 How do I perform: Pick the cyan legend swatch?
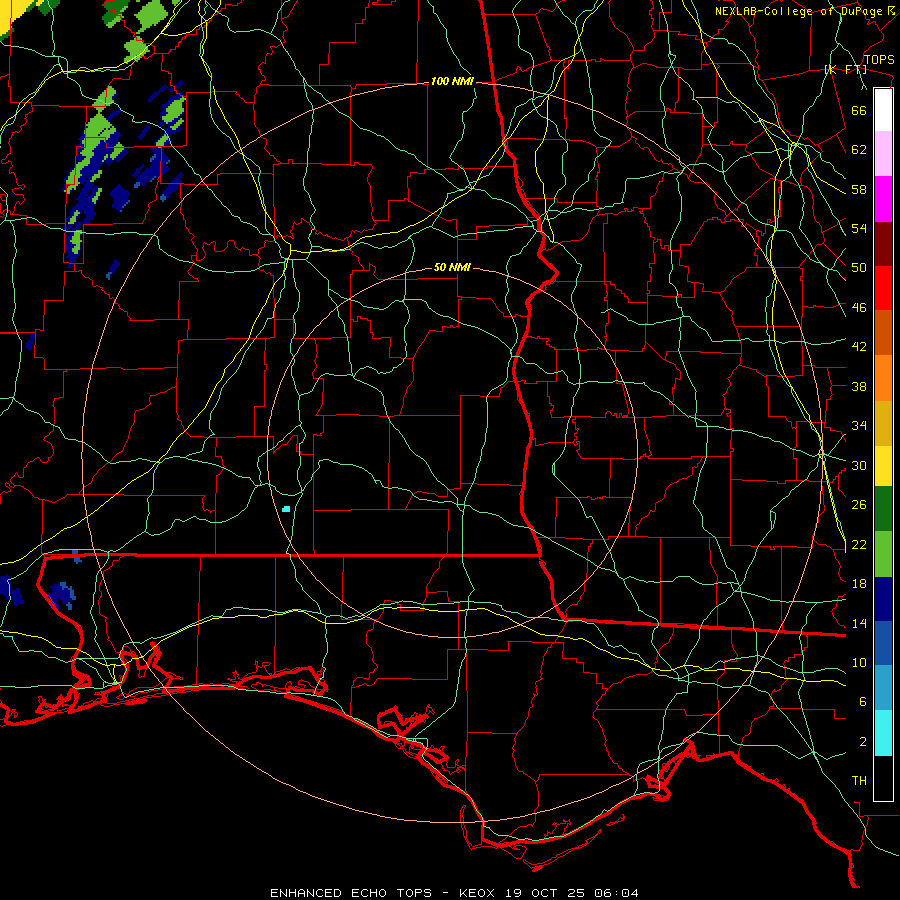click(x=883, y=733)
